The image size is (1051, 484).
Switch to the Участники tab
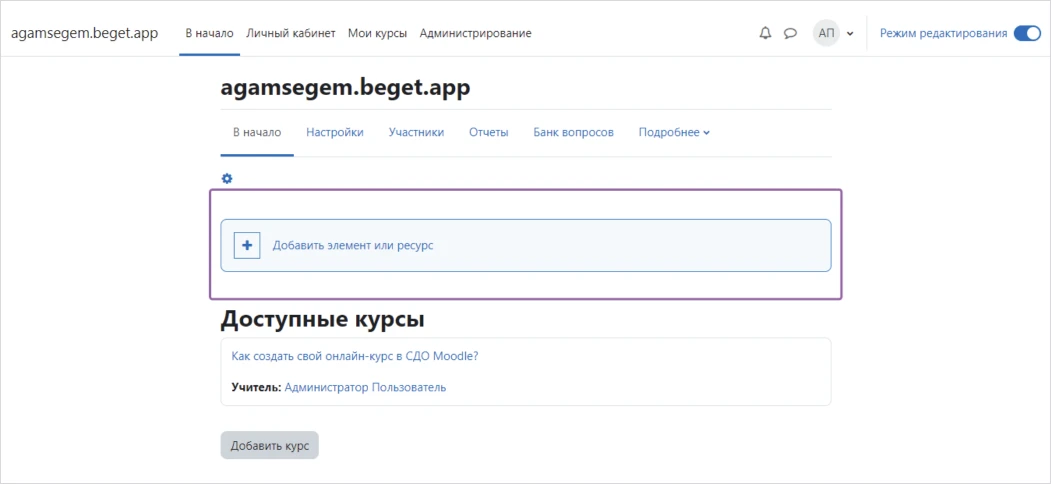416,133
